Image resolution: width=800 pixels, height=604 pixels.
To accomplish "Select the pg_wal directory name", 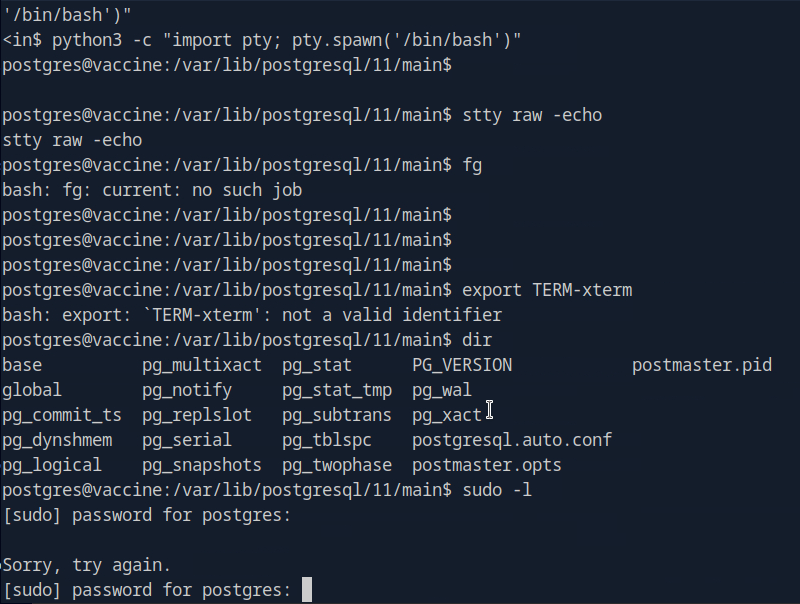I will point(441,390).
